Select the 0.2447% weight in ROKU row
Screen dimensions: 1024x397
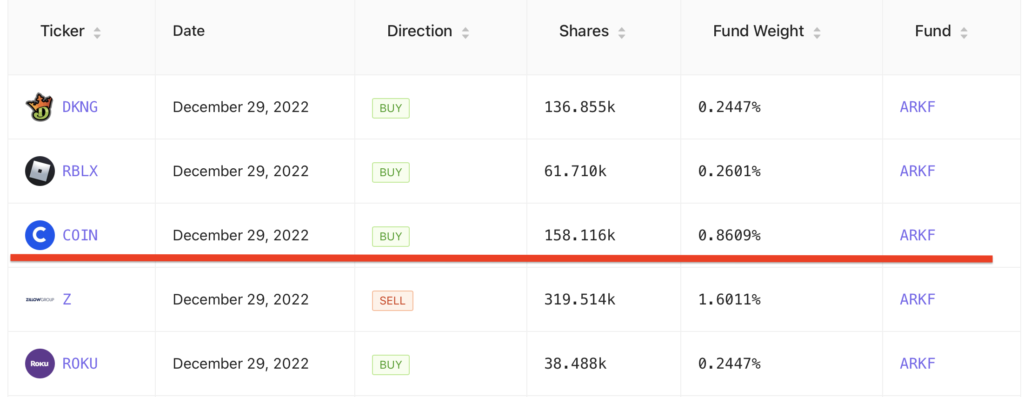pyautogui.click(x=729, y=364)
